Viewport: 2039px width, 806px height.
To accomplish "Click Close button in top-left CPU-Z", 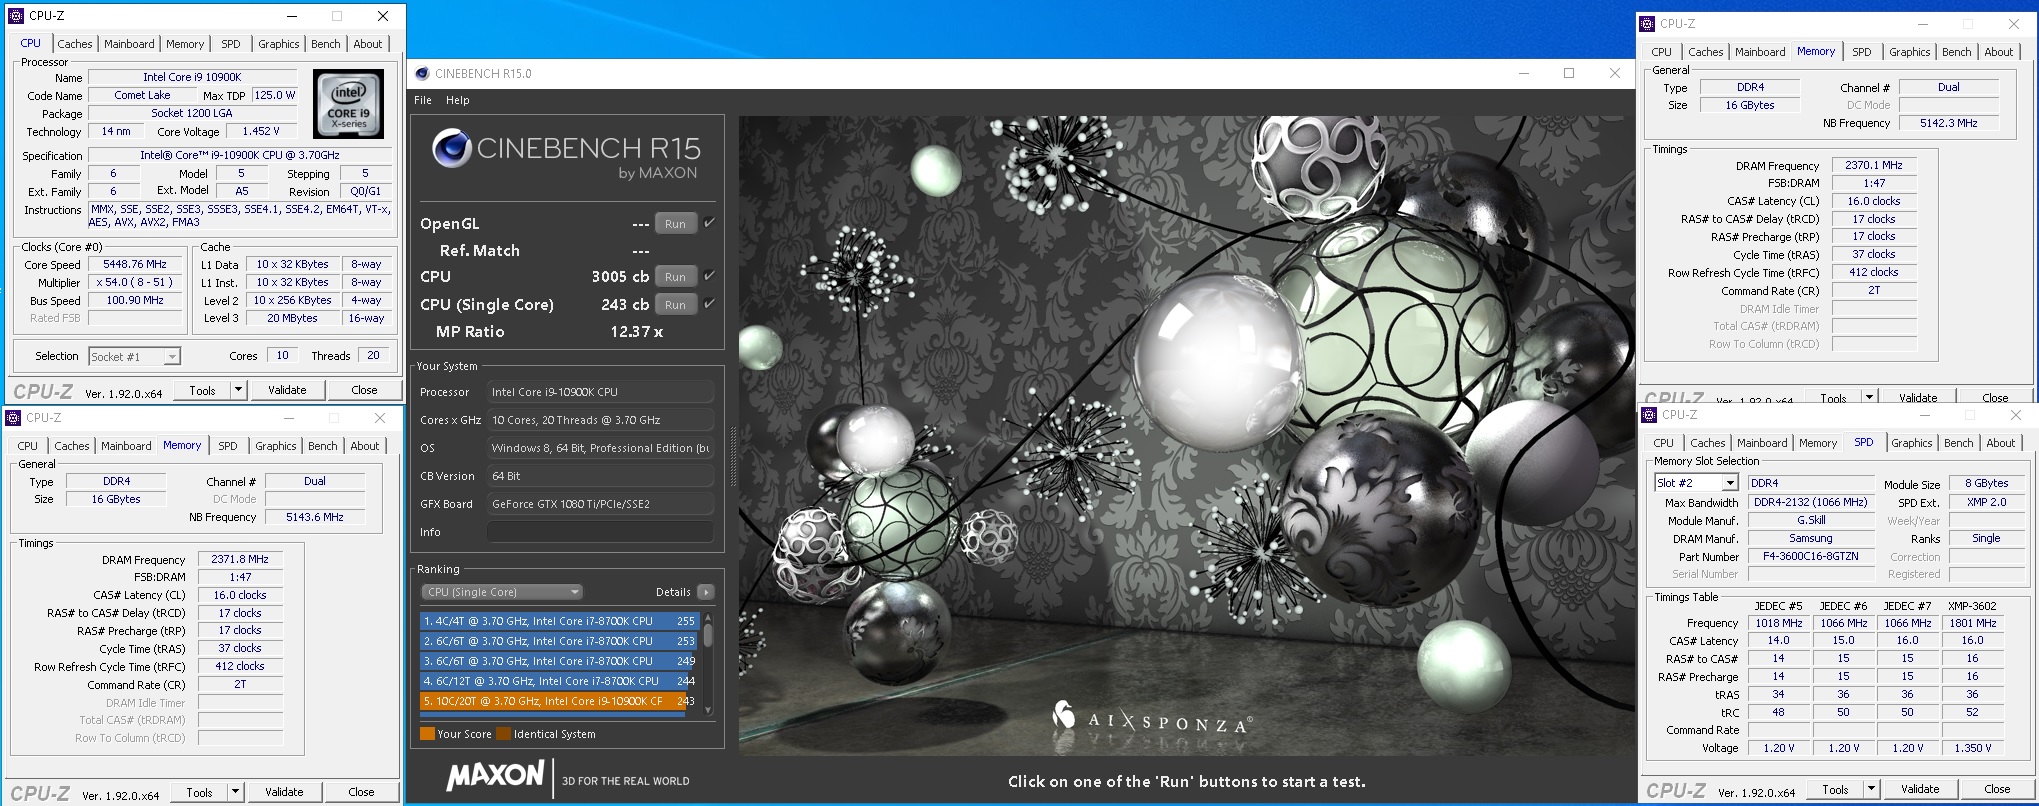I will click(x=364, y=390).
